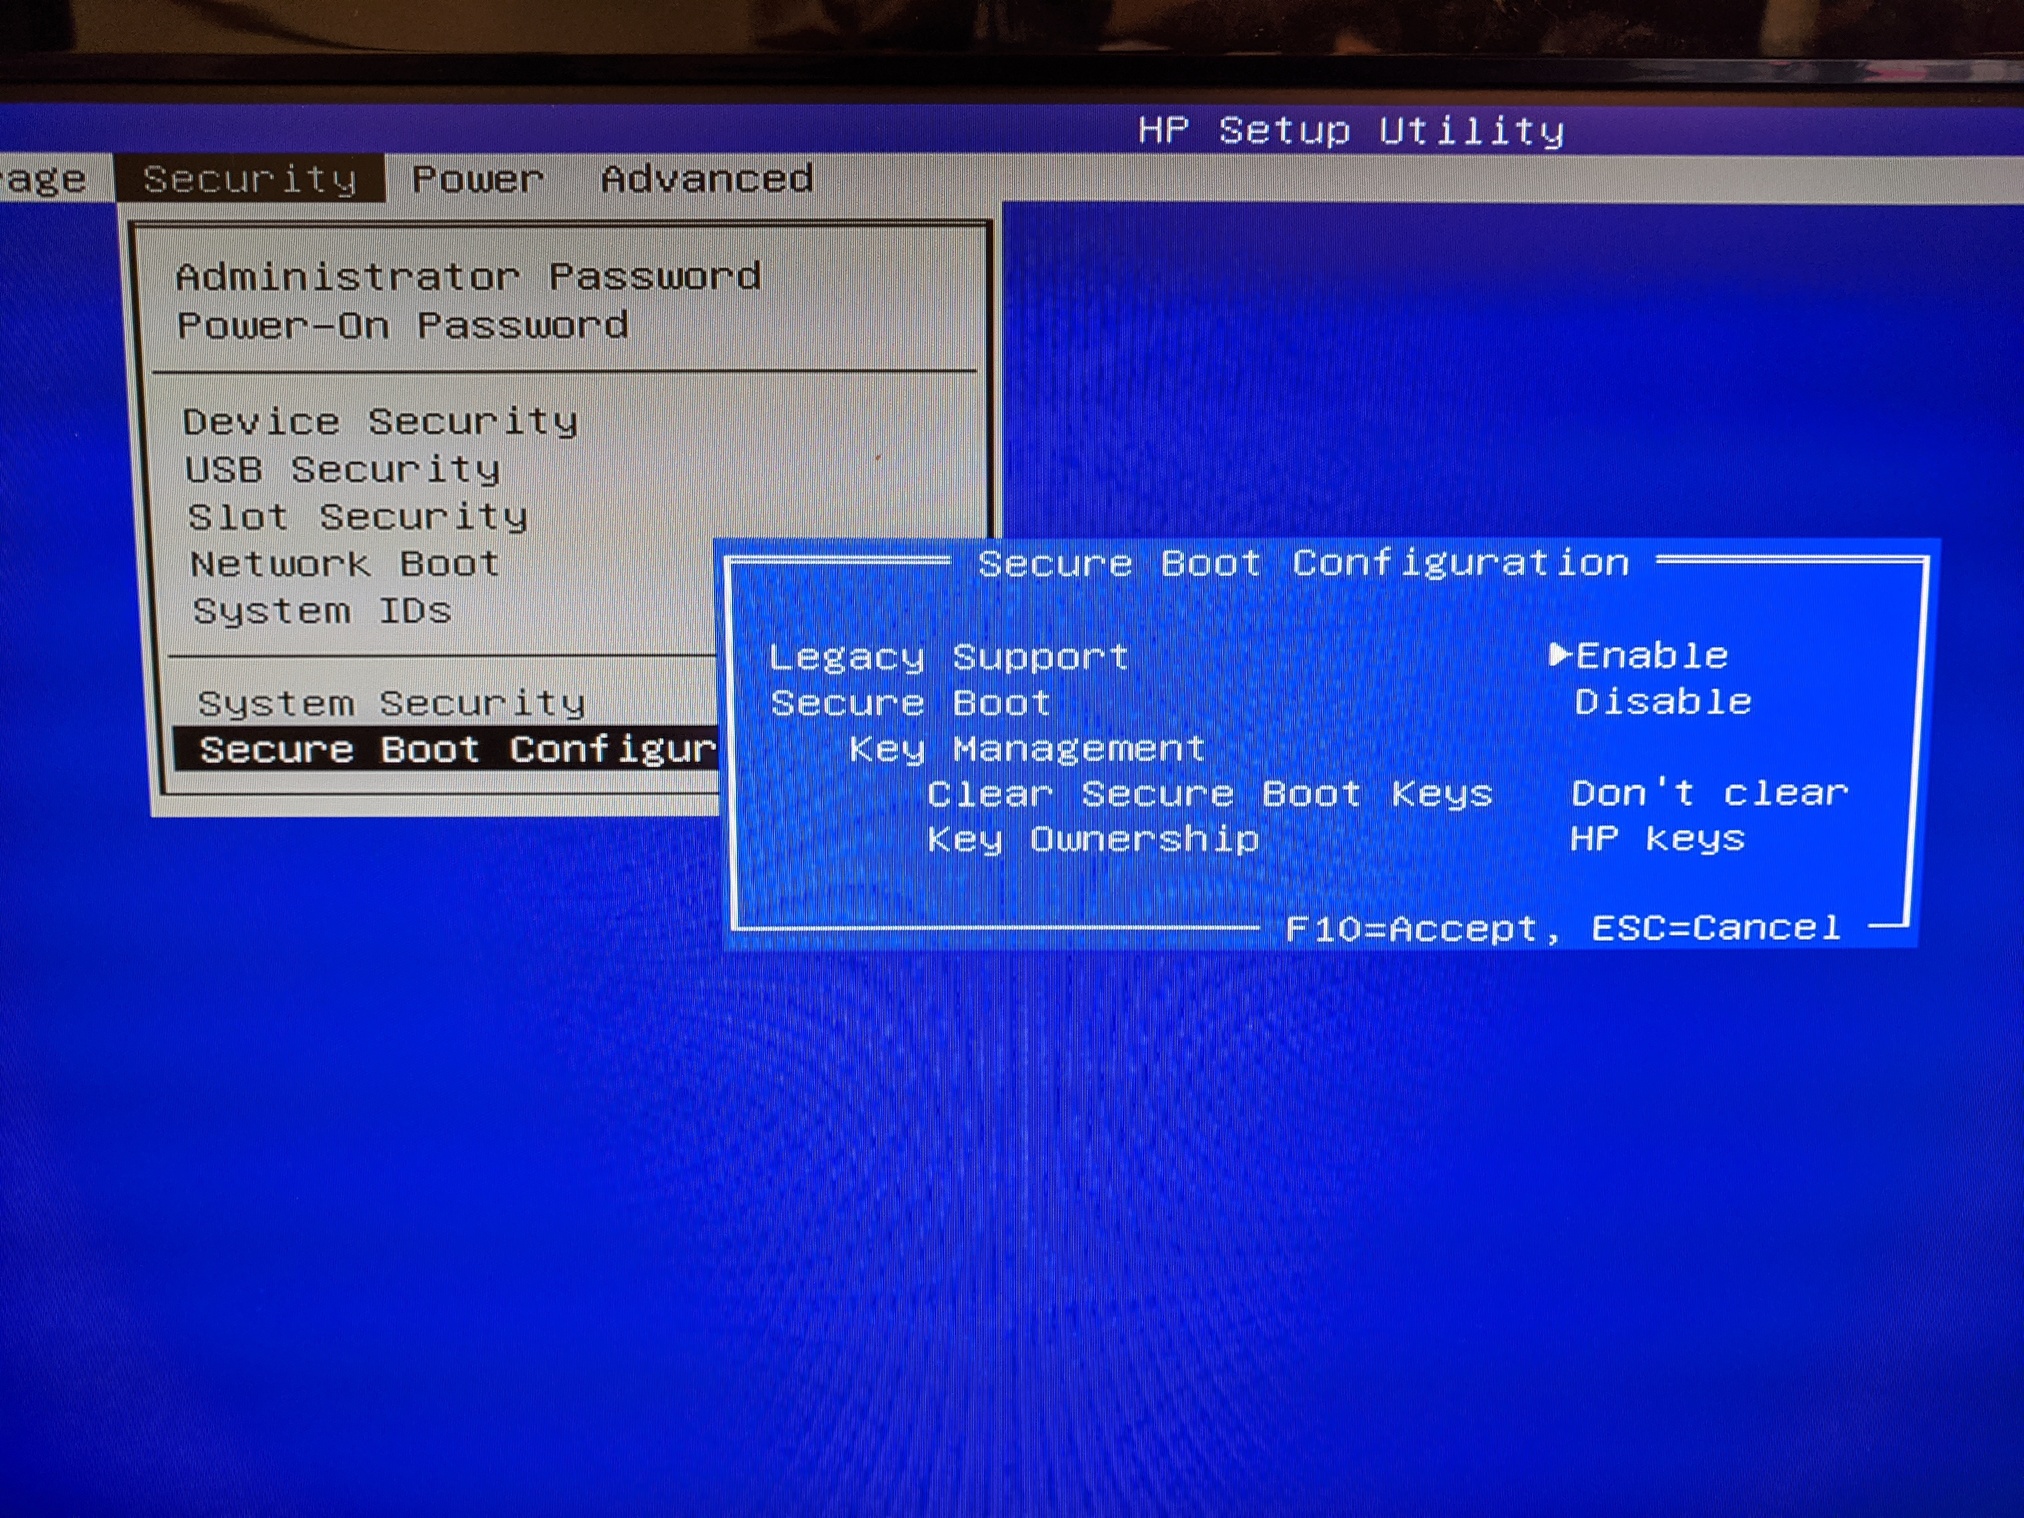Open System Security option

(392, 703)
